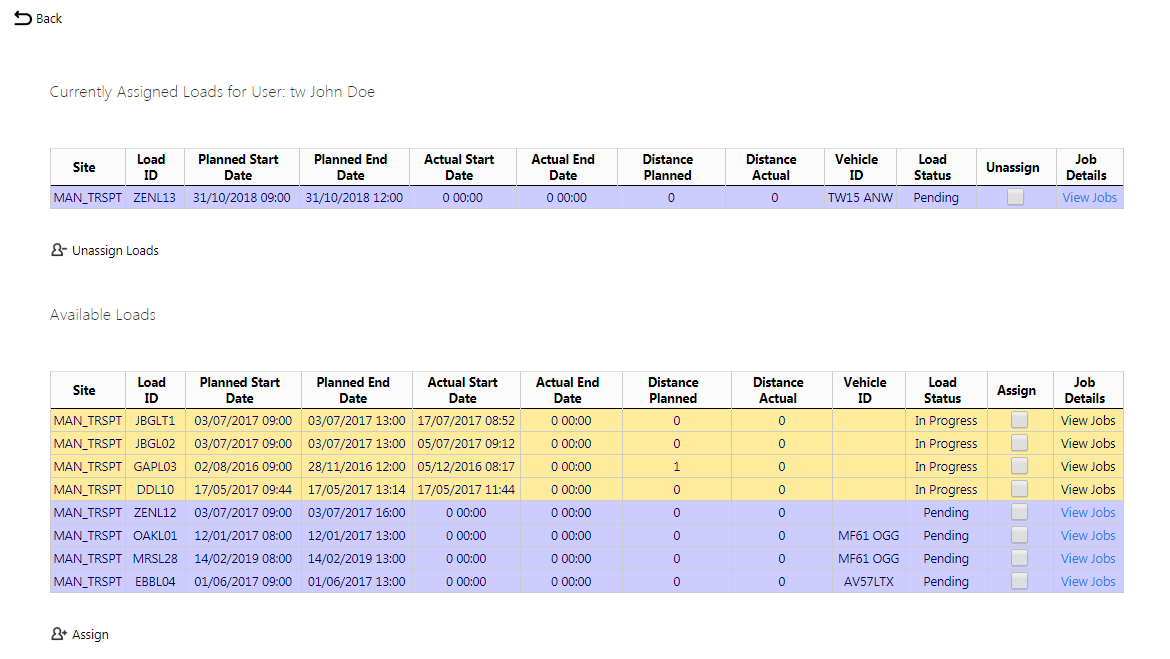Click Load Status header in assigned loads table
The width and height of the screenshot is (1170, 659).
(x=932, y=167)
